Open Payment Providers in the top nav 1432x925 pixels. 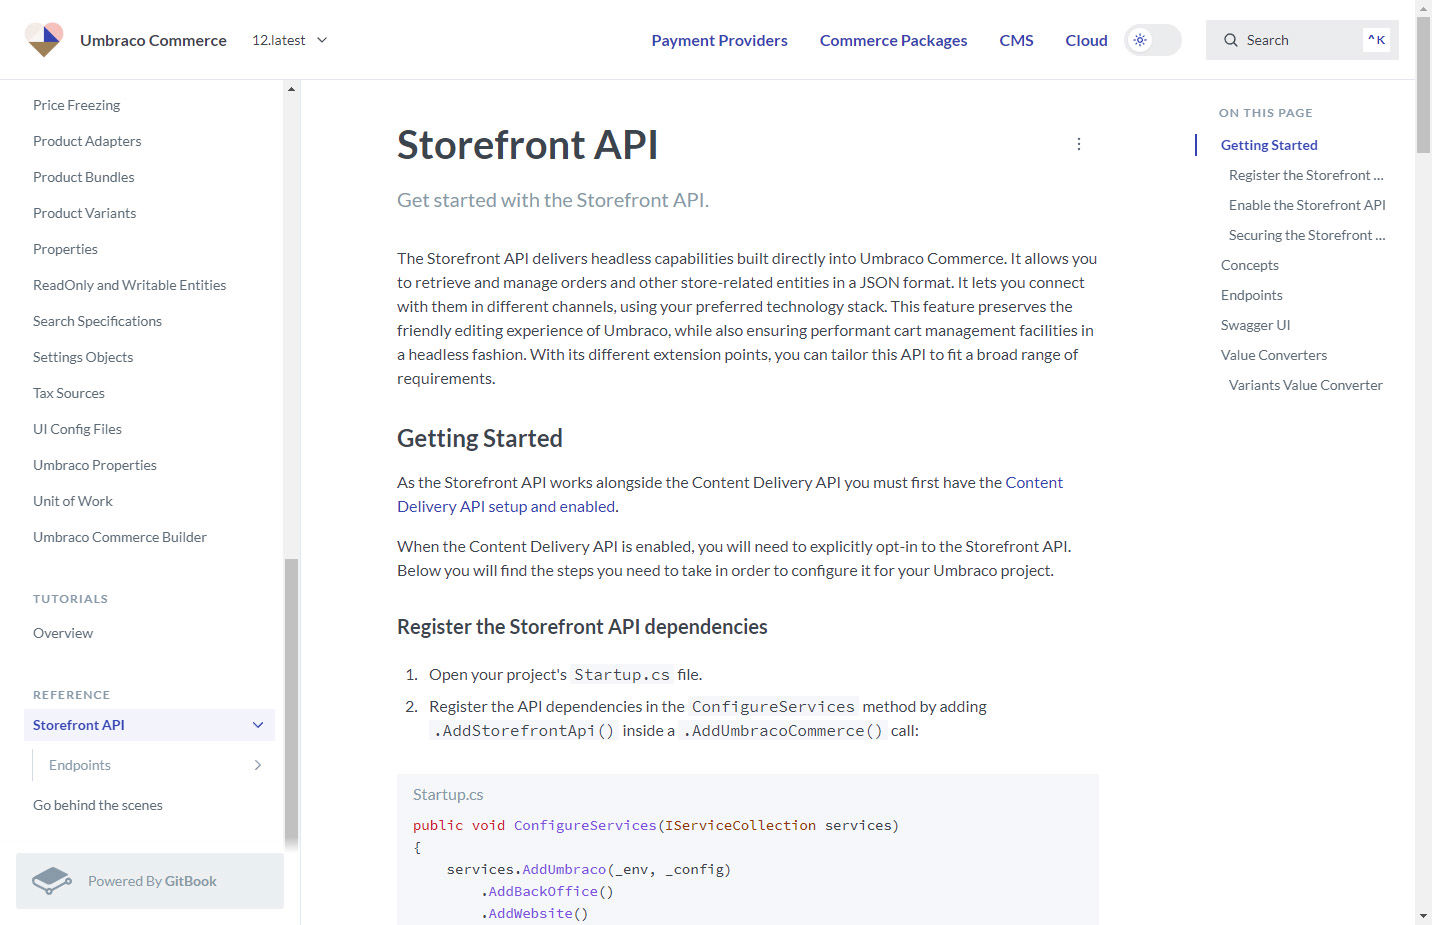pos(720,40)
